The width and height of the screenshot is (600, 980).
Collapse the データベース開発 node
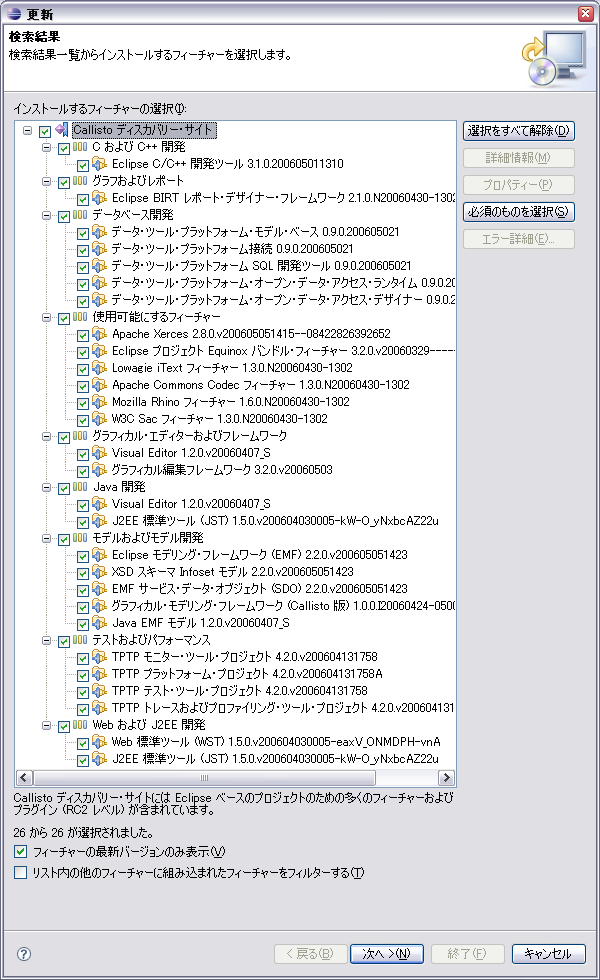click(46, 216)
